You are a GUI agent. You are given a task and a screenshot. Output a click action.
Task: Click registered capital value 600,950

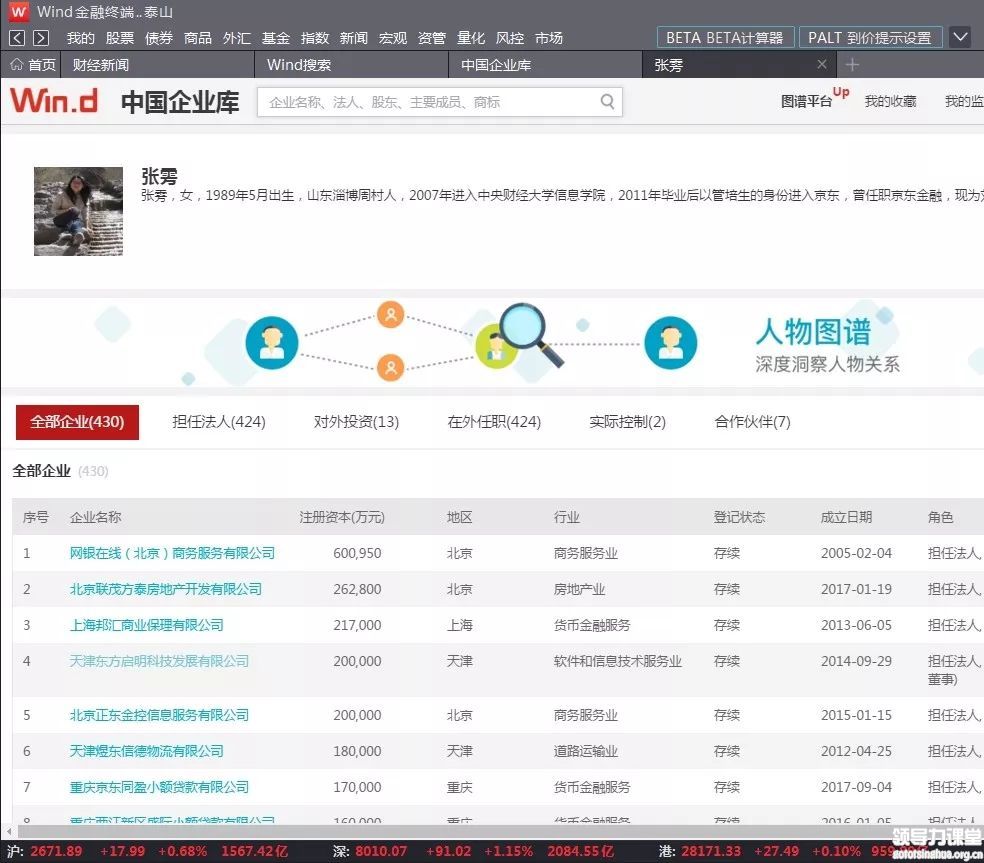[x=357, y=553]
